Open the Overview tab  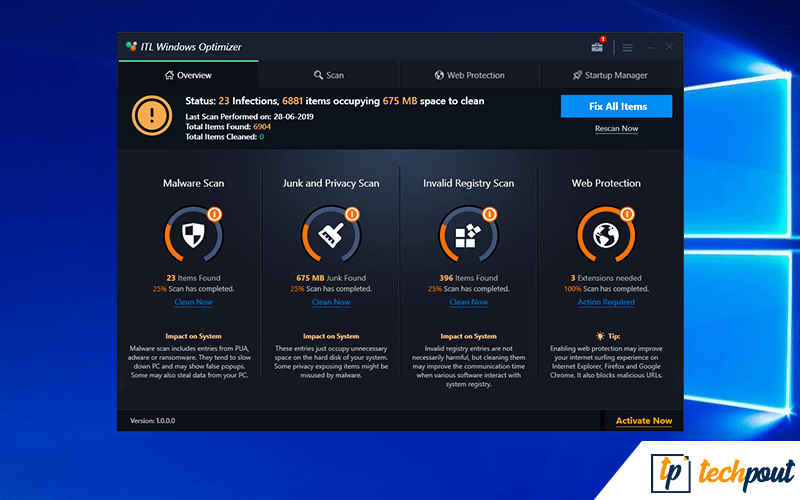[x=188, y=75]
